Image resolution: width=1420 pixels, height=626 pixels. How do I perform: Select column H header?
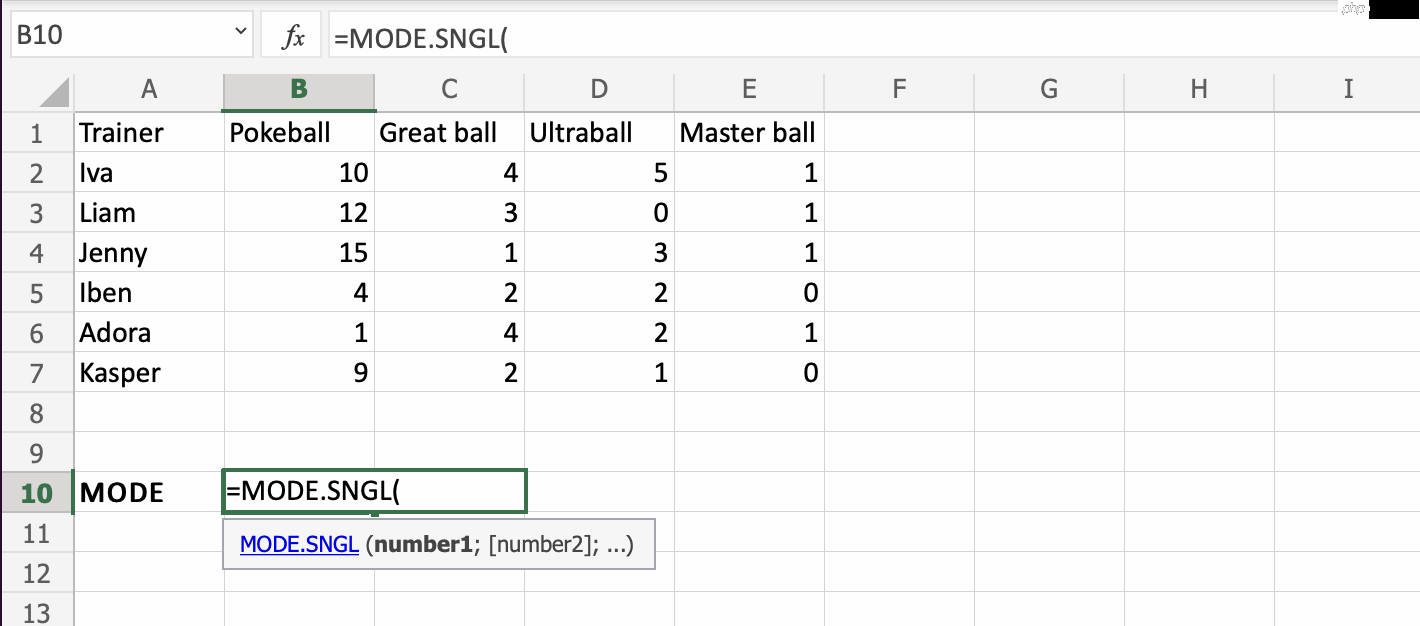coord(1199,89)
